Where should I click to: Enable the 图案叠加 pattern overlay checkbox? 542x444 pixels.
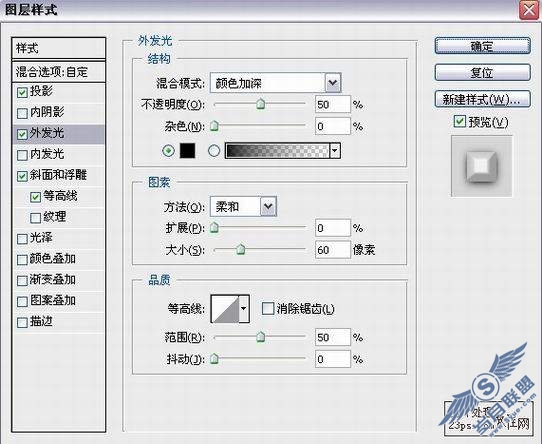(22, 302)
